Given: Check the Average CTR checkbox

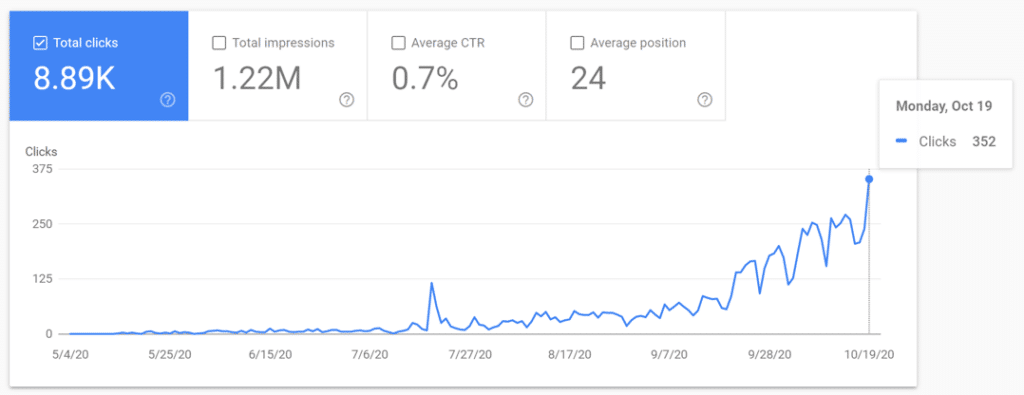Looking at the screenshot, I should 398,43.
